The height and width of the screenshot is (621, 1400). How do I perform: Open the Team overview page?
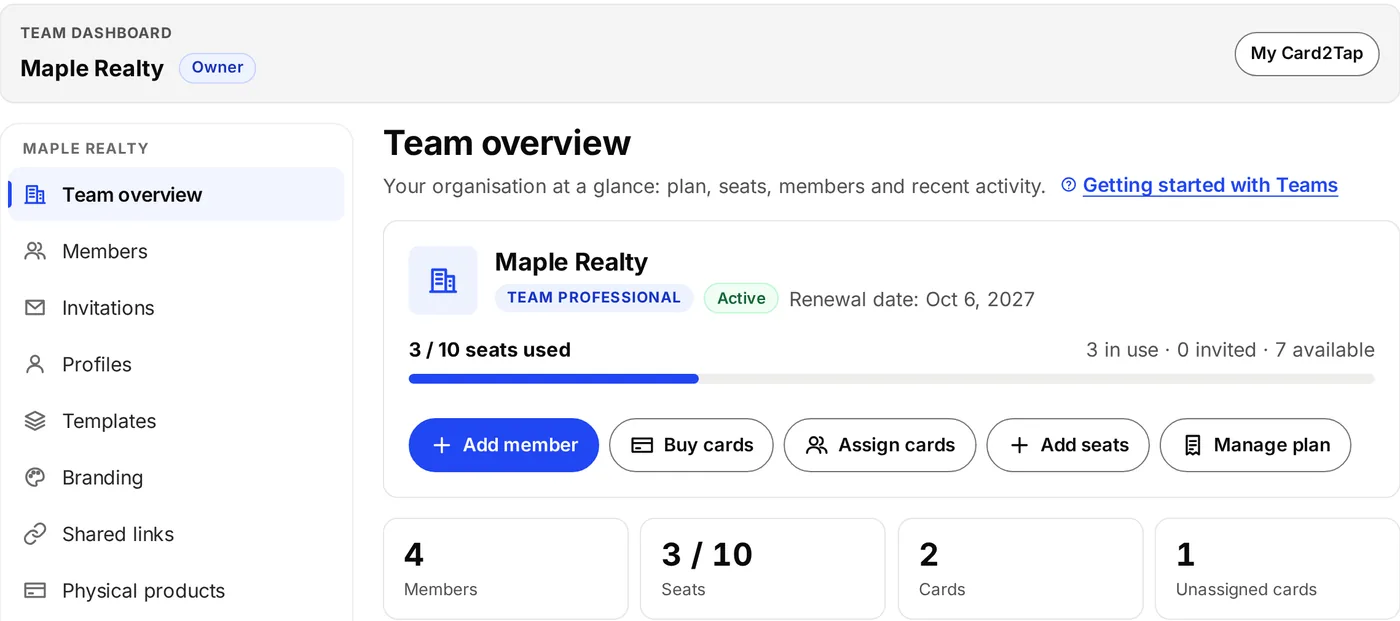176,194
